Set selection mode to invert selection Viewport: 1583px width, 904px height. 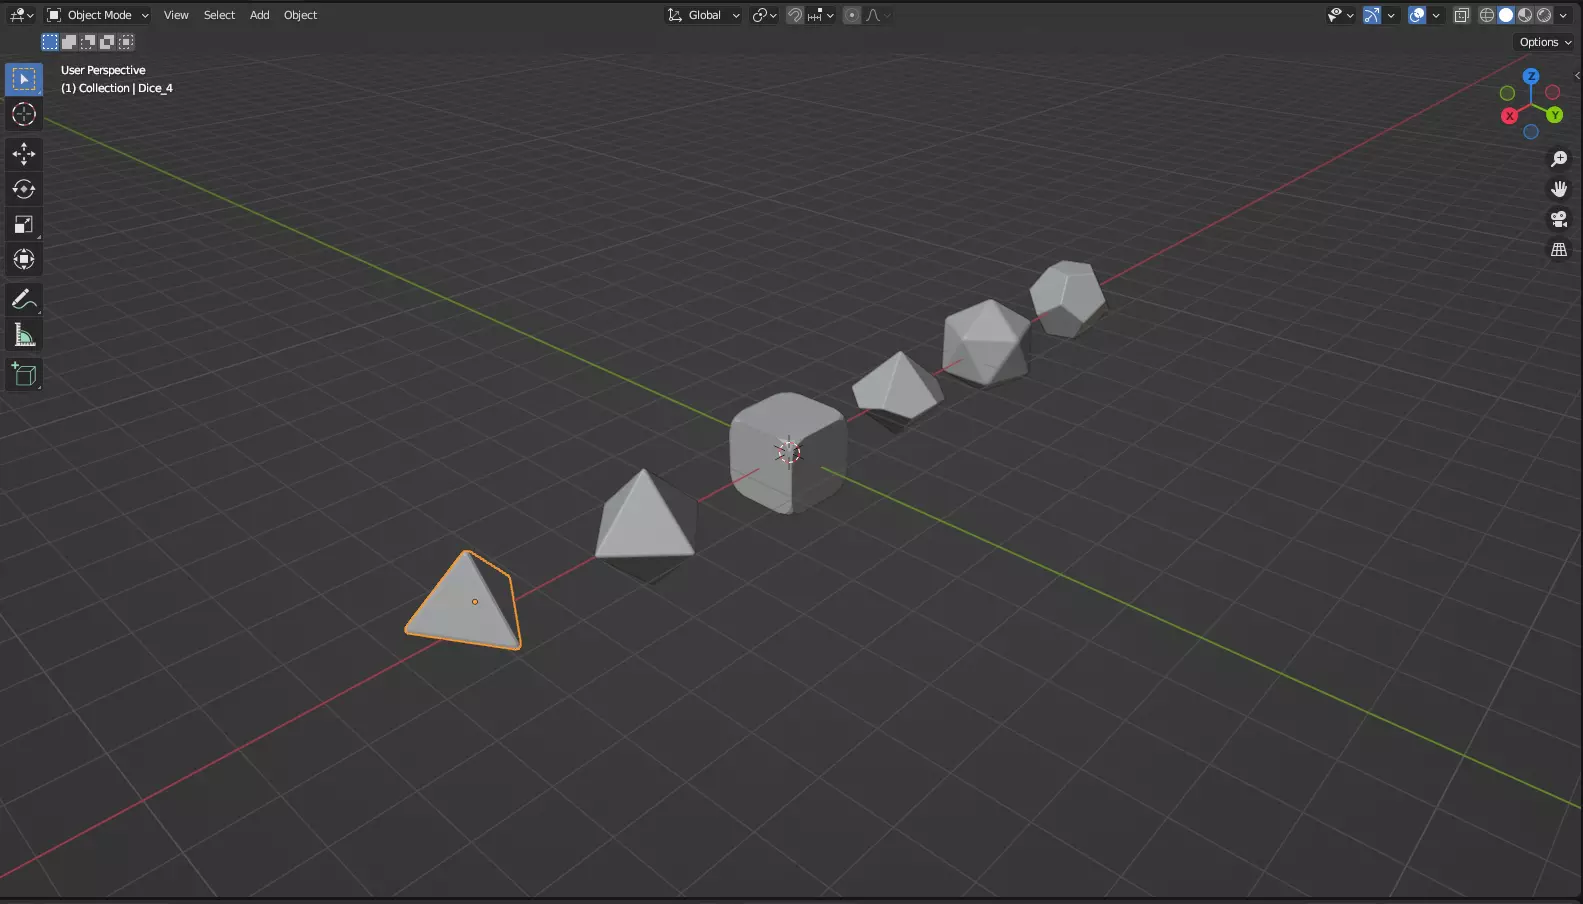click(x=107, y=42)
